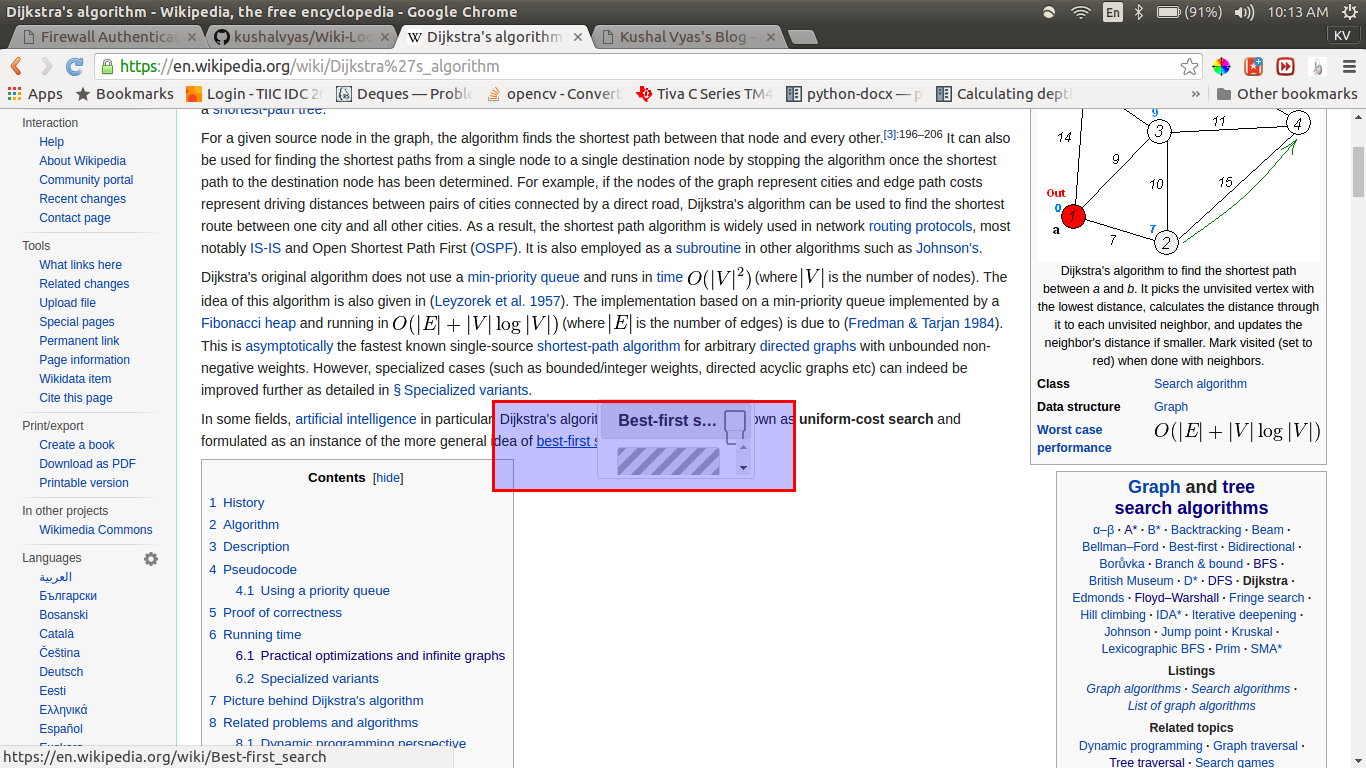Hide the Contents table via [hide]

(x=388, y=478)
